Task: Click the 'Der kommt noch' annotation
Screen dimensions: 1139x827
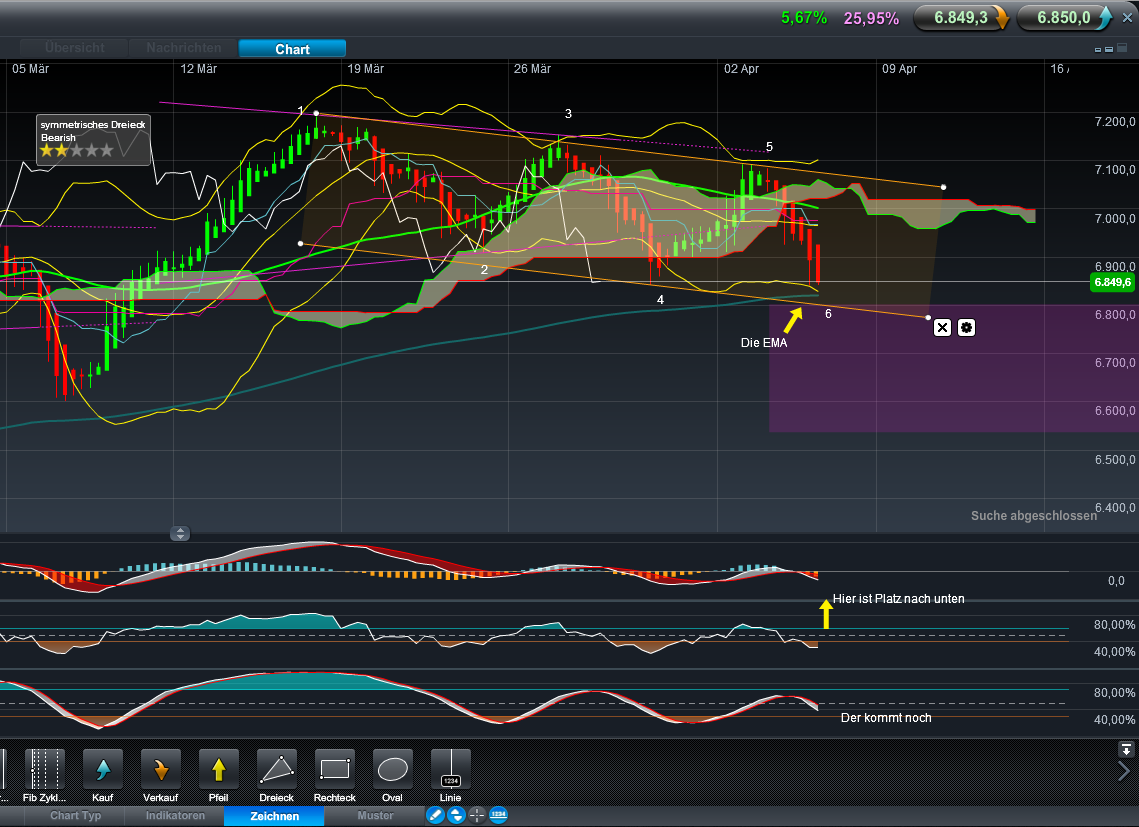Action: click(885, 718)
